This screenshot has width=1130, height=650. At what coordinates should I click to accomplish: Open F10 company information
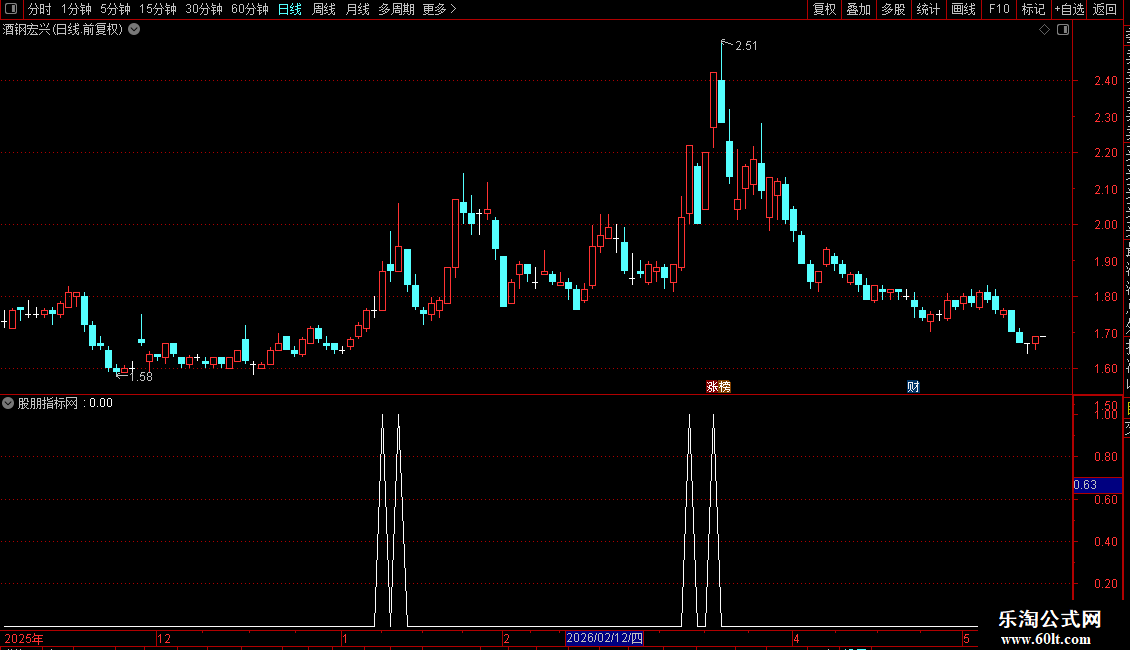tap(999, 9)
